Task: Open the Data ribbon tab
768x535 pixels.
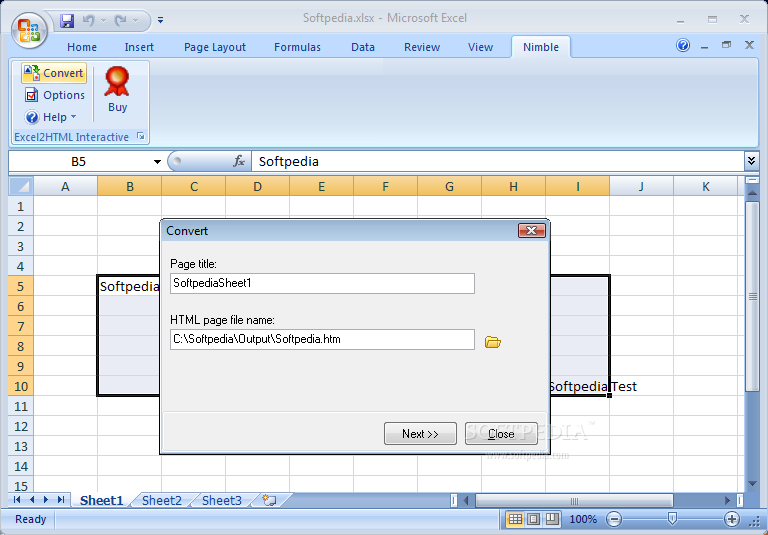Action: coord(363,47)
